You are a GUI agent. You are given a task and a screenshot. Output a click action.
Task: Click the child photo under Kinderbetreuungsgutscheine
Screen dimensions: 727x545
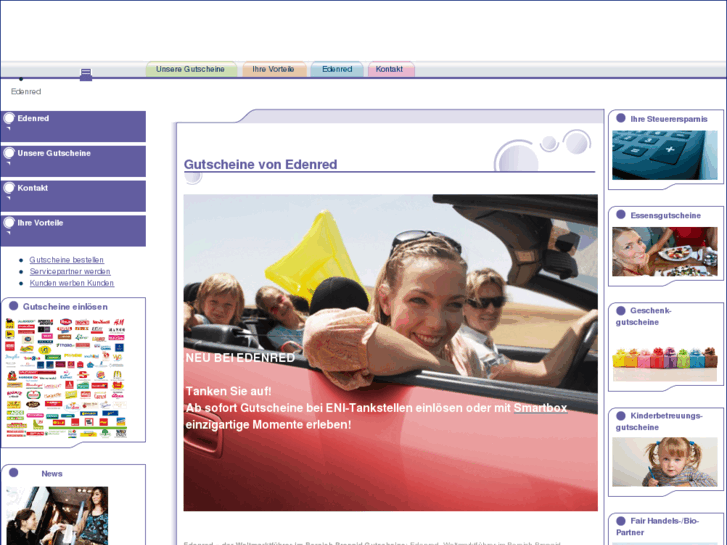(x=664, y=462)
